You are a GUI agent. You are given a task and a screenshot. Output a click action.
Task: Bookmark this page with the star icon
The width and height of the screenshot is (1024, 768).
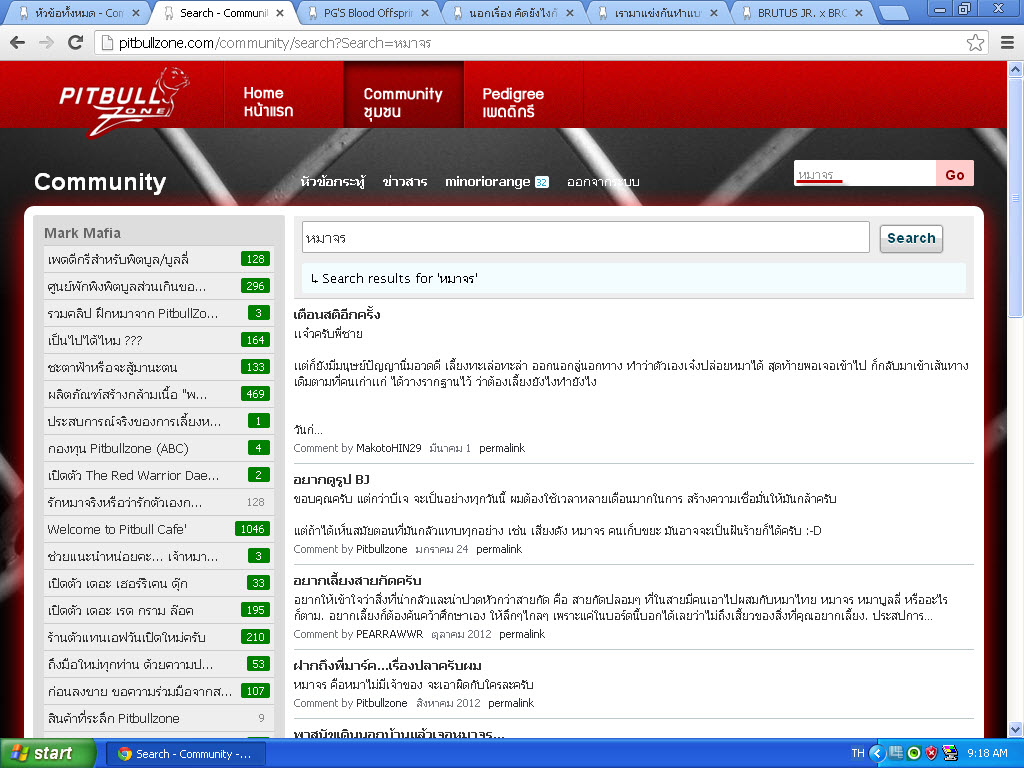975,43
